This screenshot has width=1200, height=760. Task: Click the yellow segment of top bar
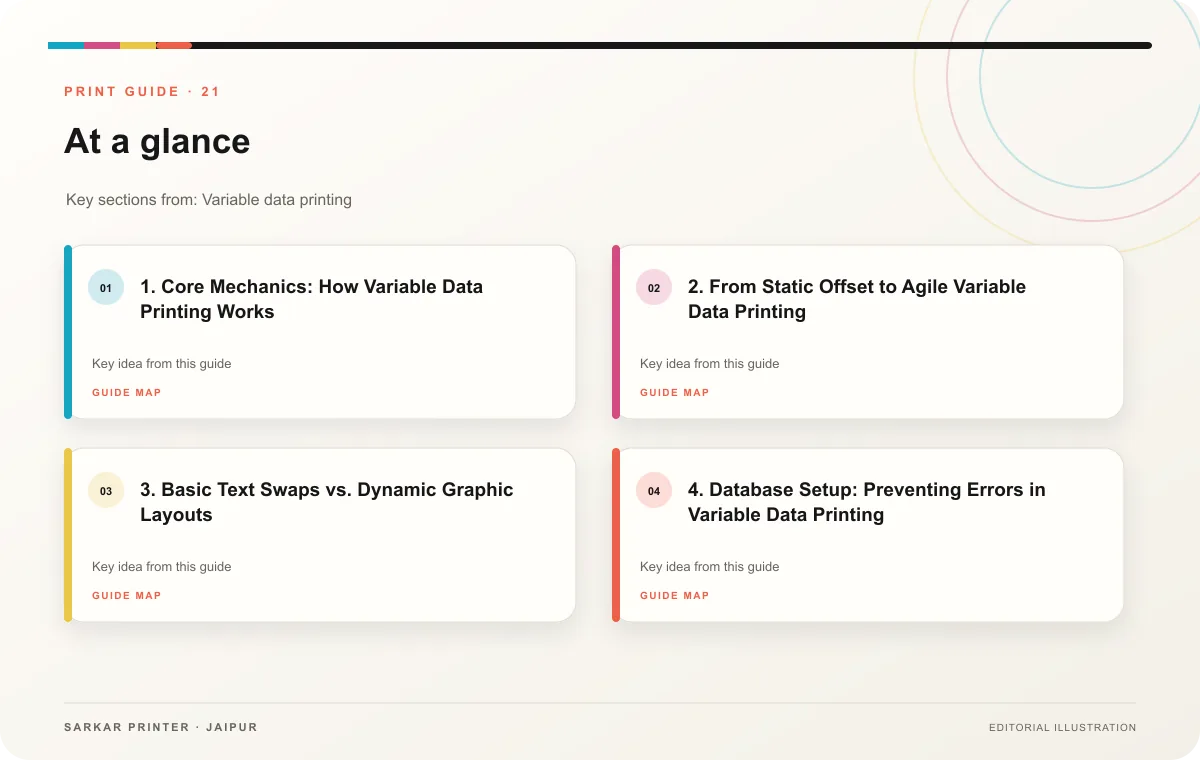[138, 45]
